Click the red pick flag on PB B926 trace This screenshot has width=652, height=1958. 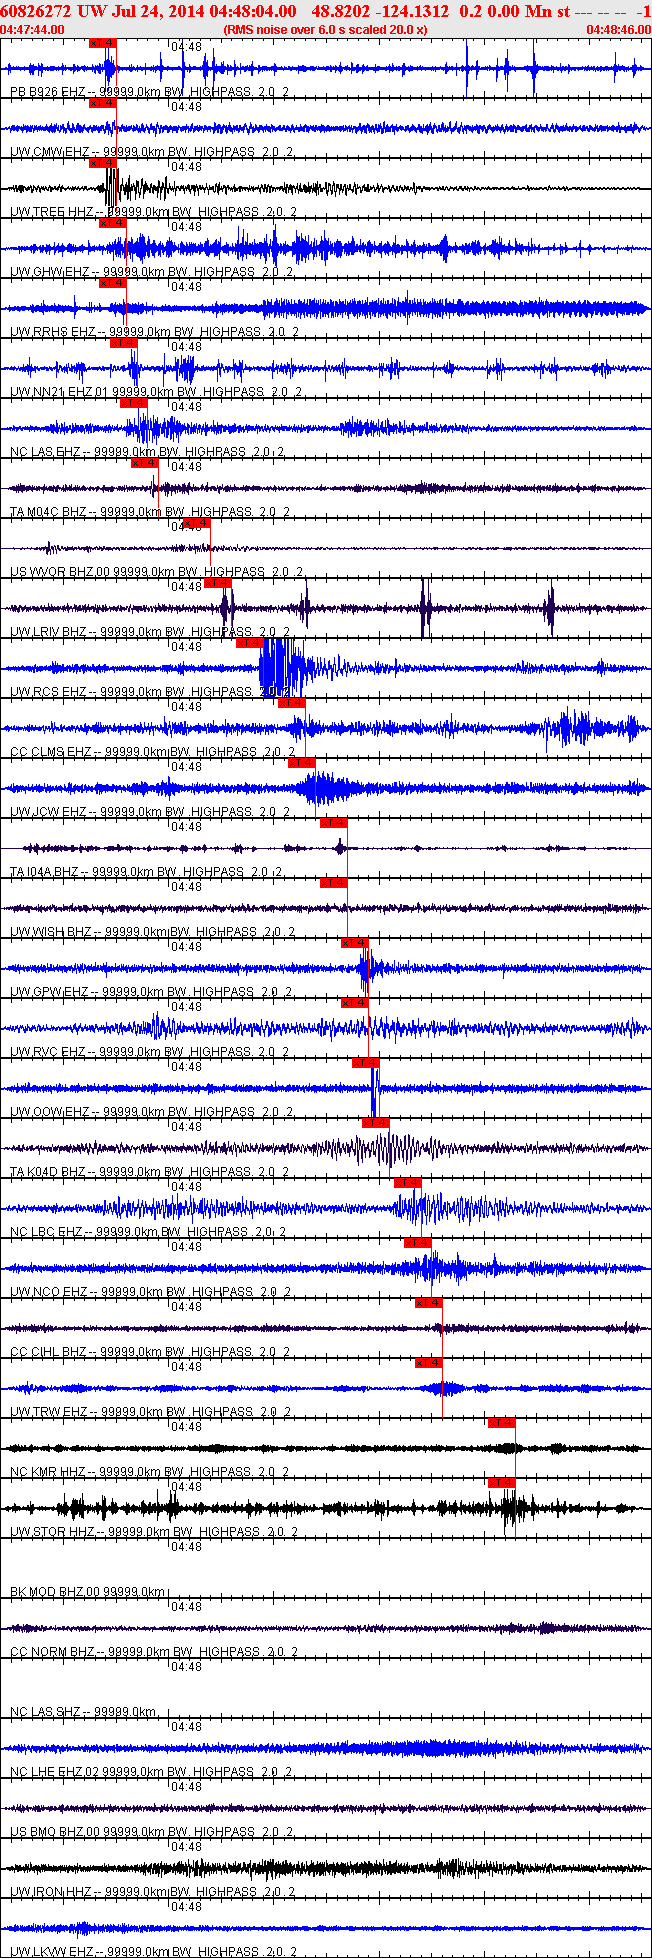[103, 43]
